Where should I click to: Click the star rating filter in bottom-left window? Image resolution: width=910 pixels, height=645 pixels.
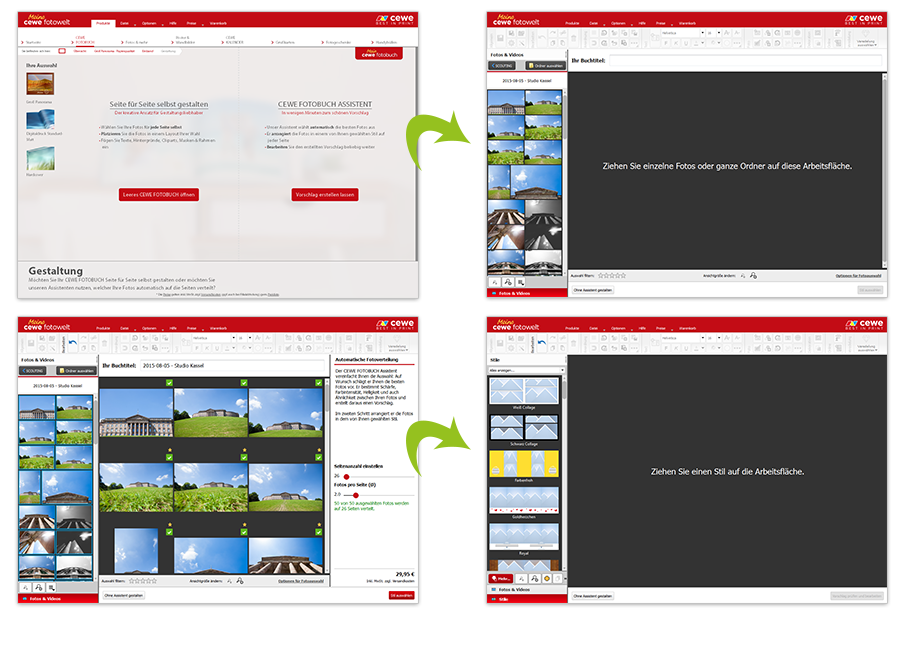pos(143,581)
